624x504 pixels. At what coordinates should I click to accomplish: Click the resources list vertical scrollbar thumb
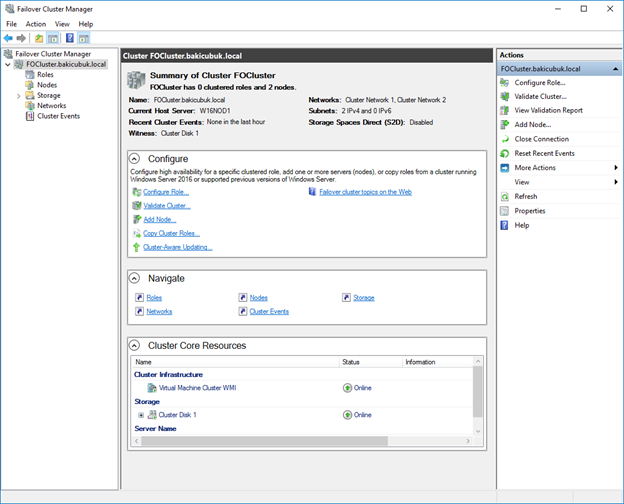click(478, 392)
